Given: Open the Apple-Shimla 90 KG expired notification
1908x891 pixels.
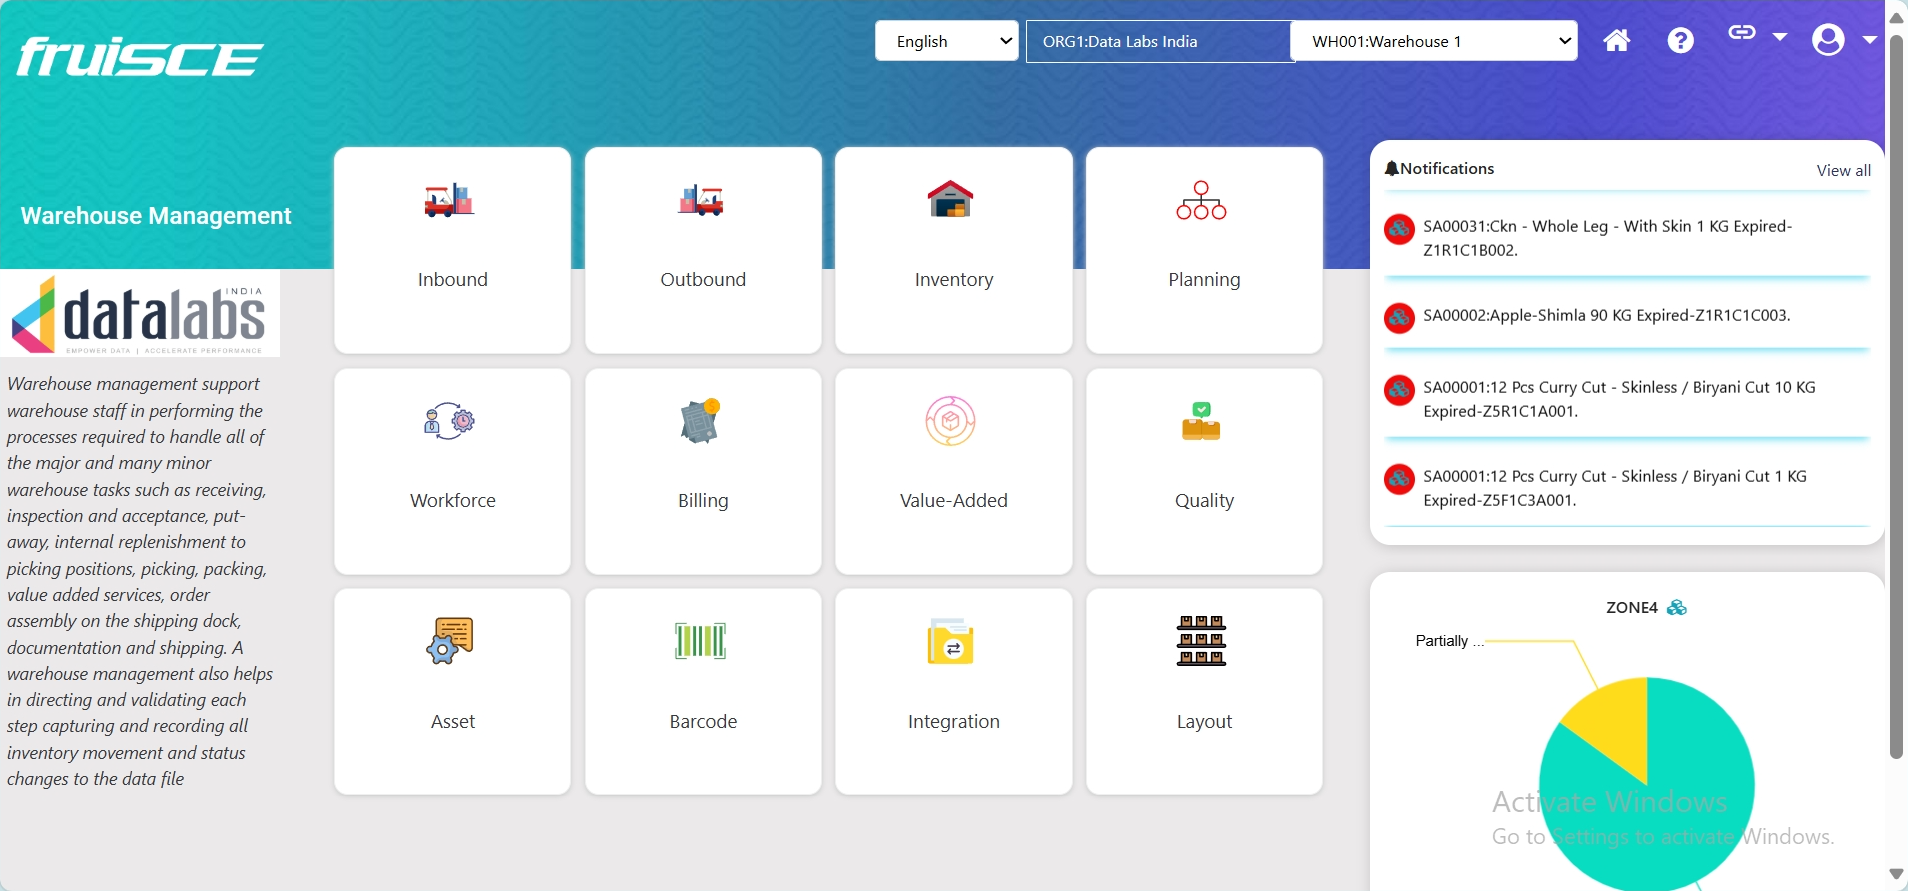Looking at the screenshot, I should (1606, 316).
